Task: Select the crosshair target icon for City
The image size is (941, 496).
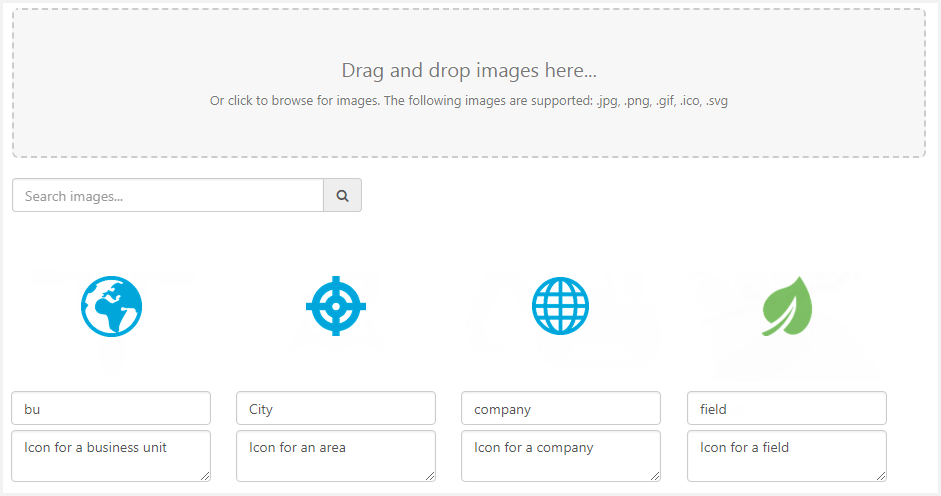Action: tap(336, 306)
